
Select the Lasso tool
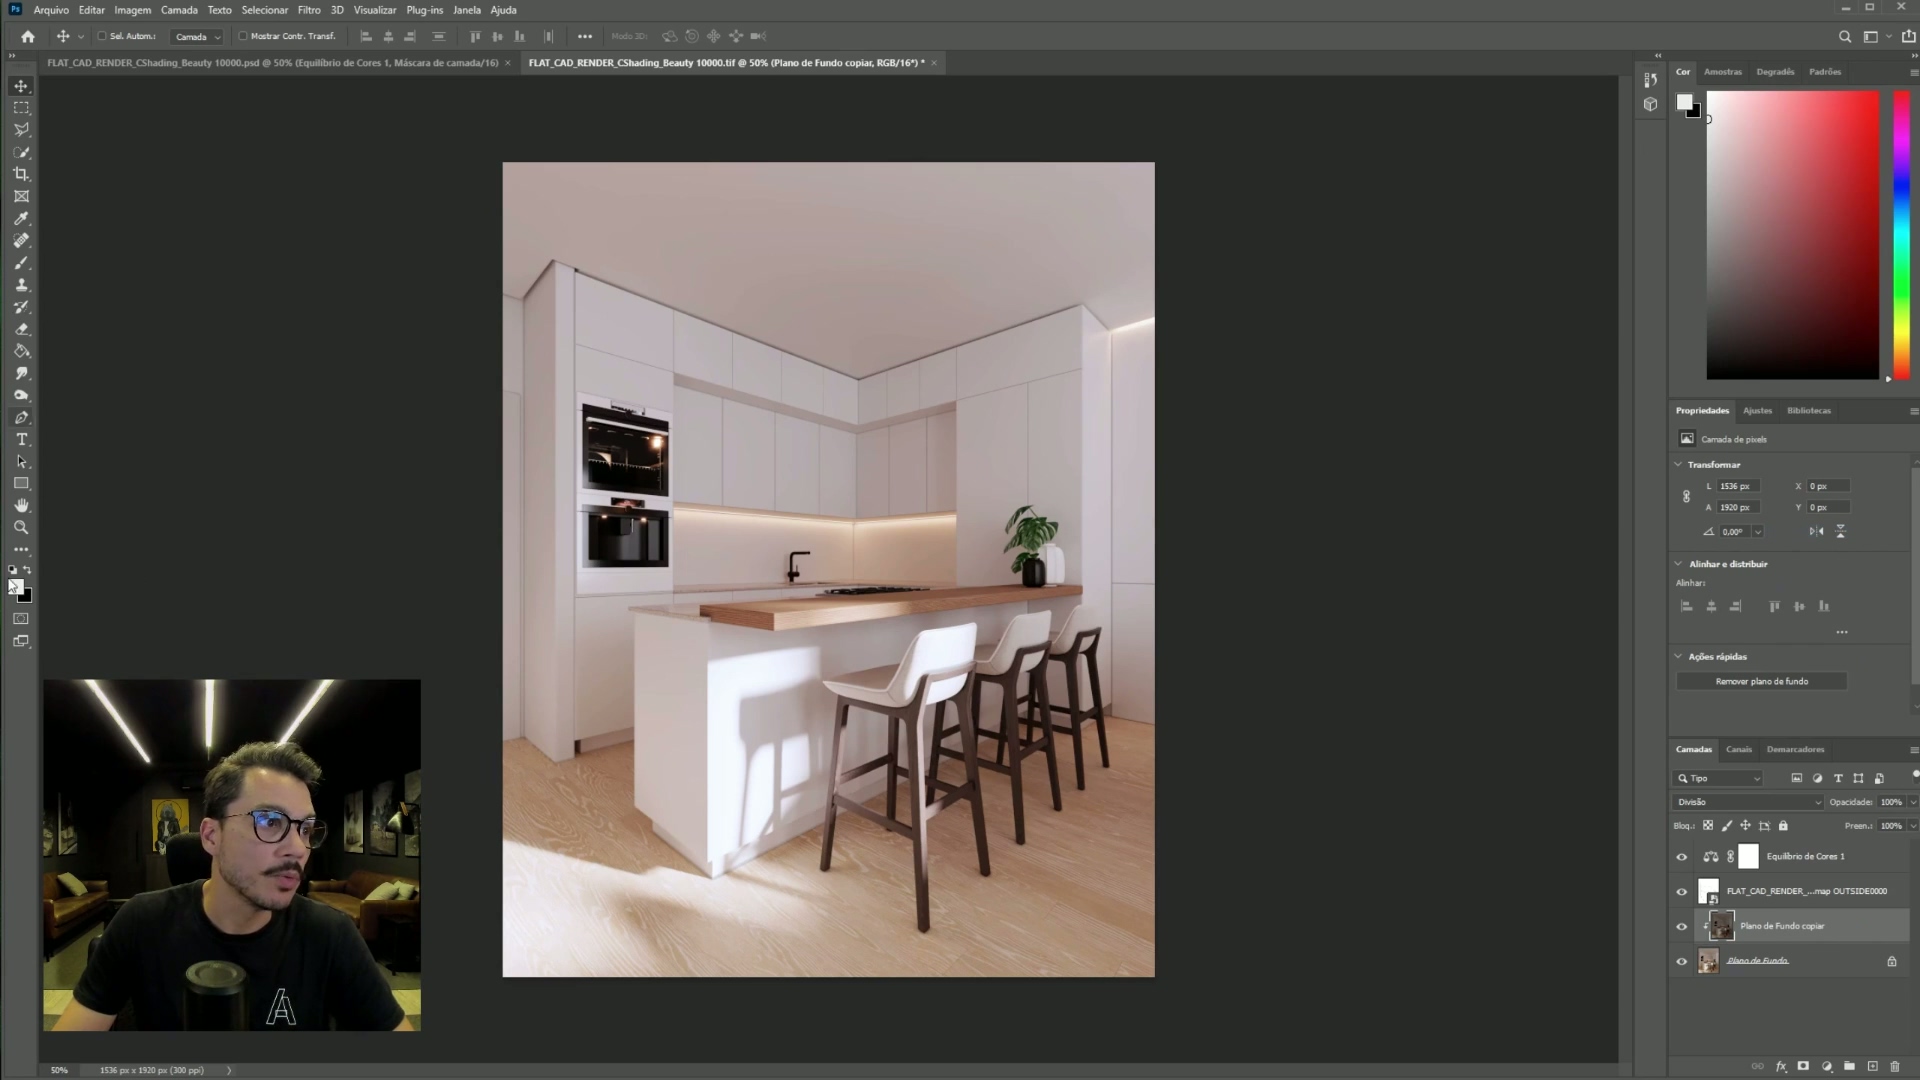[21, 130]
